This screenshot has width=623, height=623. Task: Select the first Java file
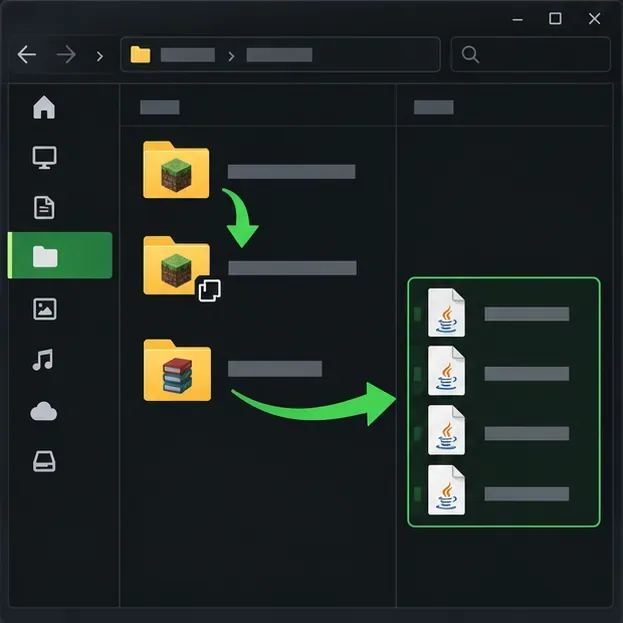point(446,313)
